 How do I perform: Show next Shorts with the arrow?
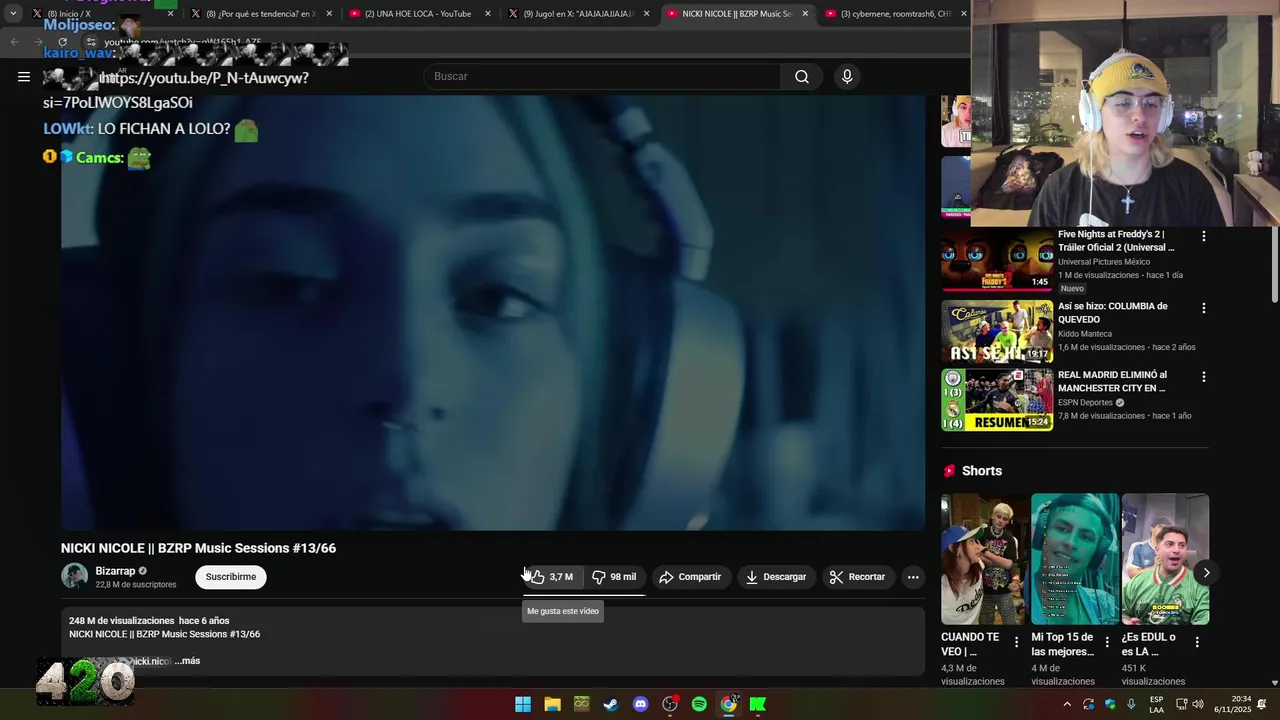tap(1206, 573)
